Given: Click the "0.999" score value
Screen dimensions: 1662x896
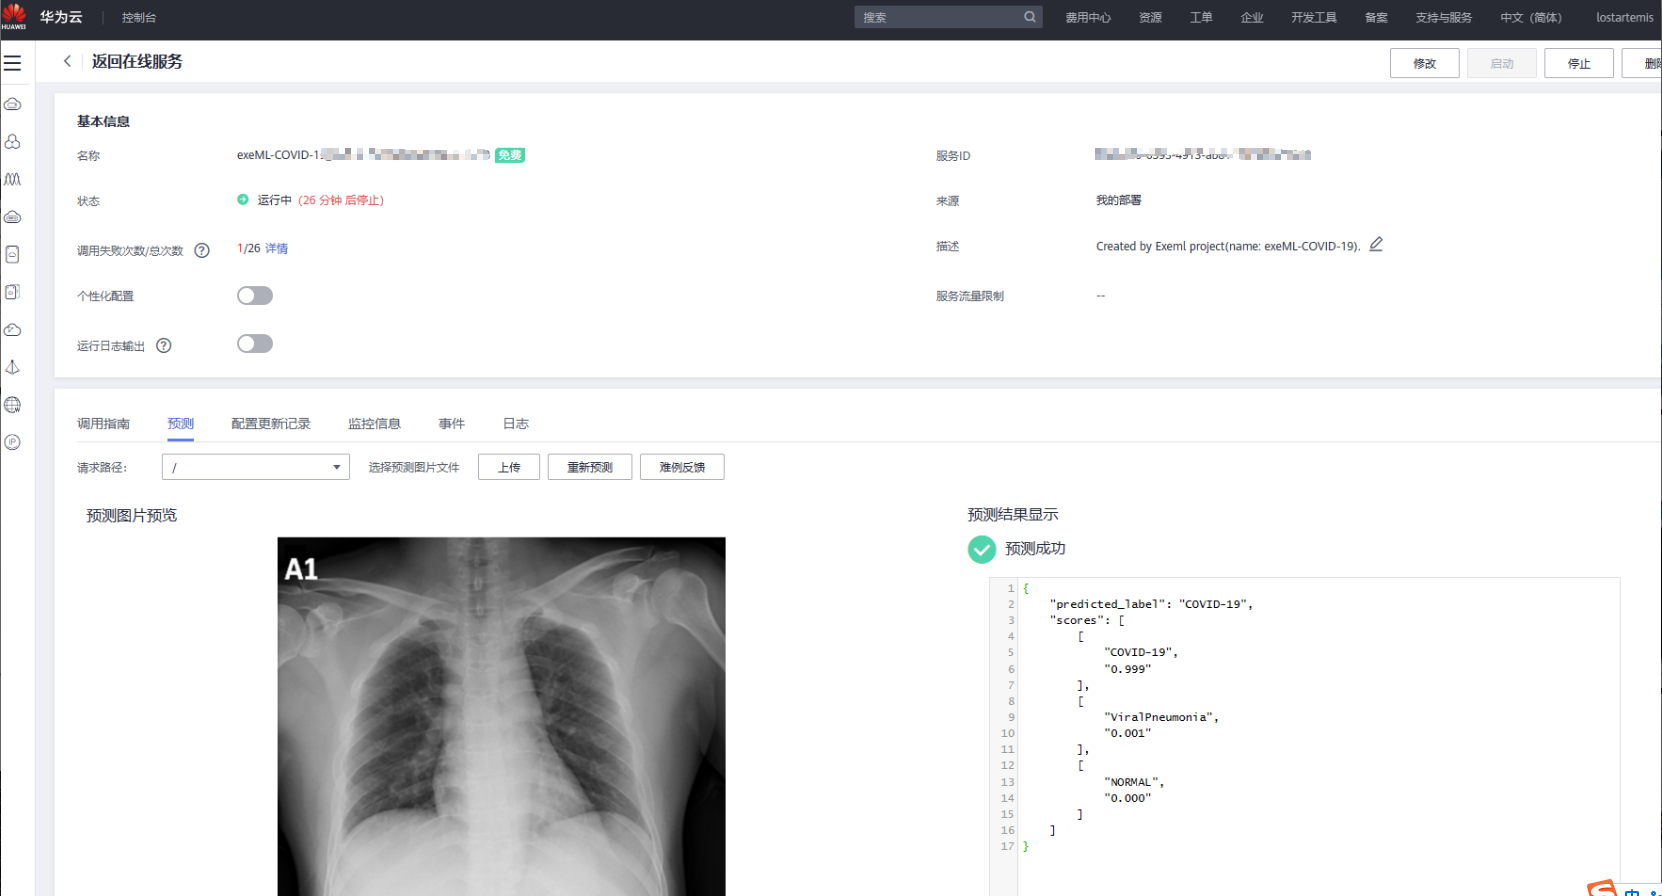Looking at the screenshot, I should click(1127, 669).
